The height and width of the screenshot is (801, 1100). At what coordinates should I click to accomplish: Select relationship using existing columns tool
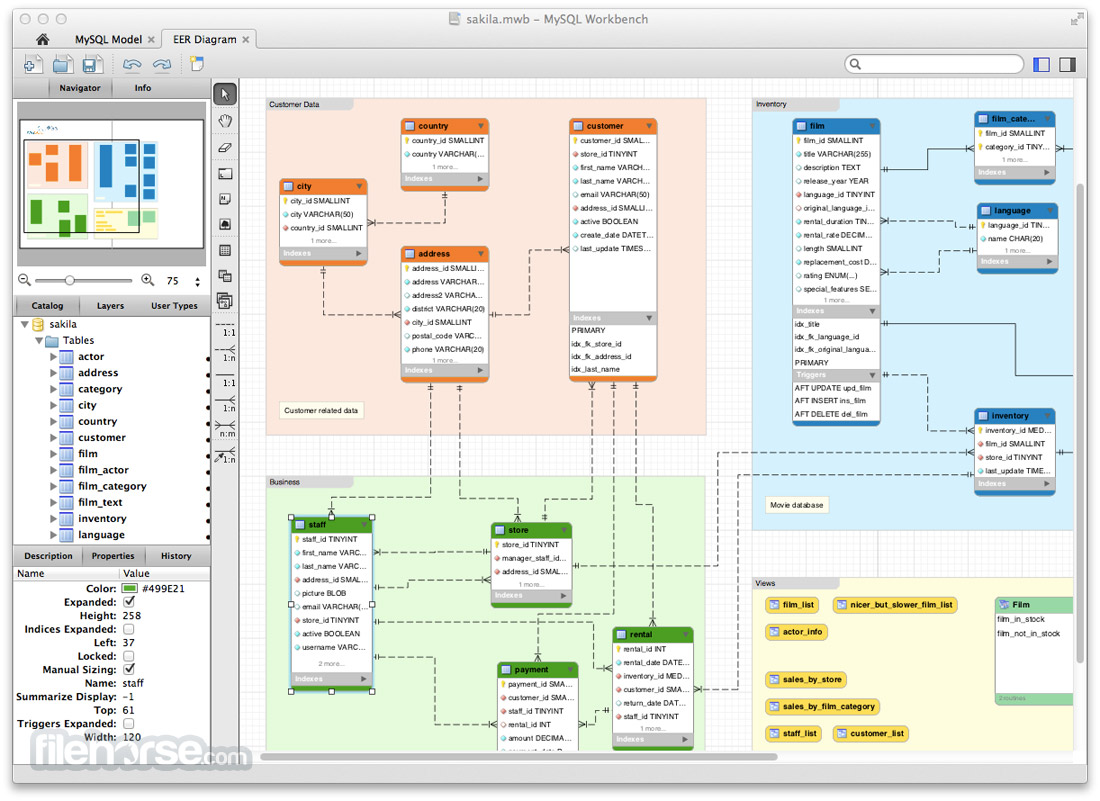point(225,456)
